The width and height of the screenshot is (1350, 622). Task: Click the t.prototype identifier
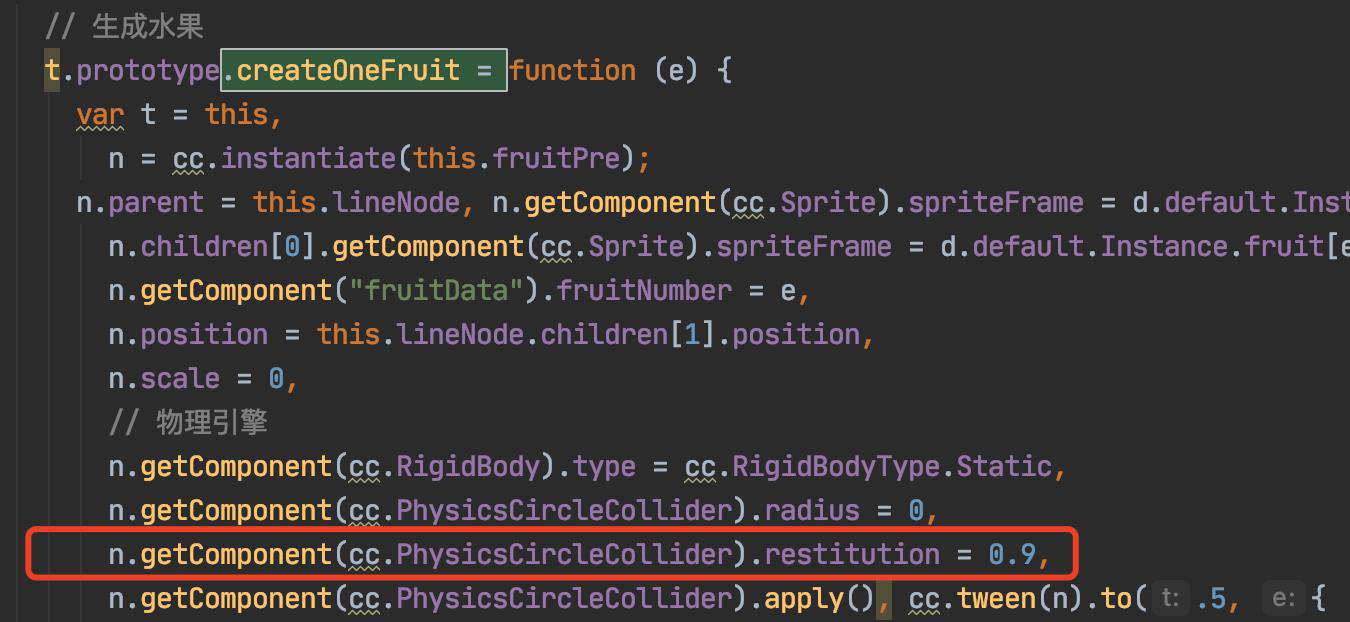[x=132, y=70]
